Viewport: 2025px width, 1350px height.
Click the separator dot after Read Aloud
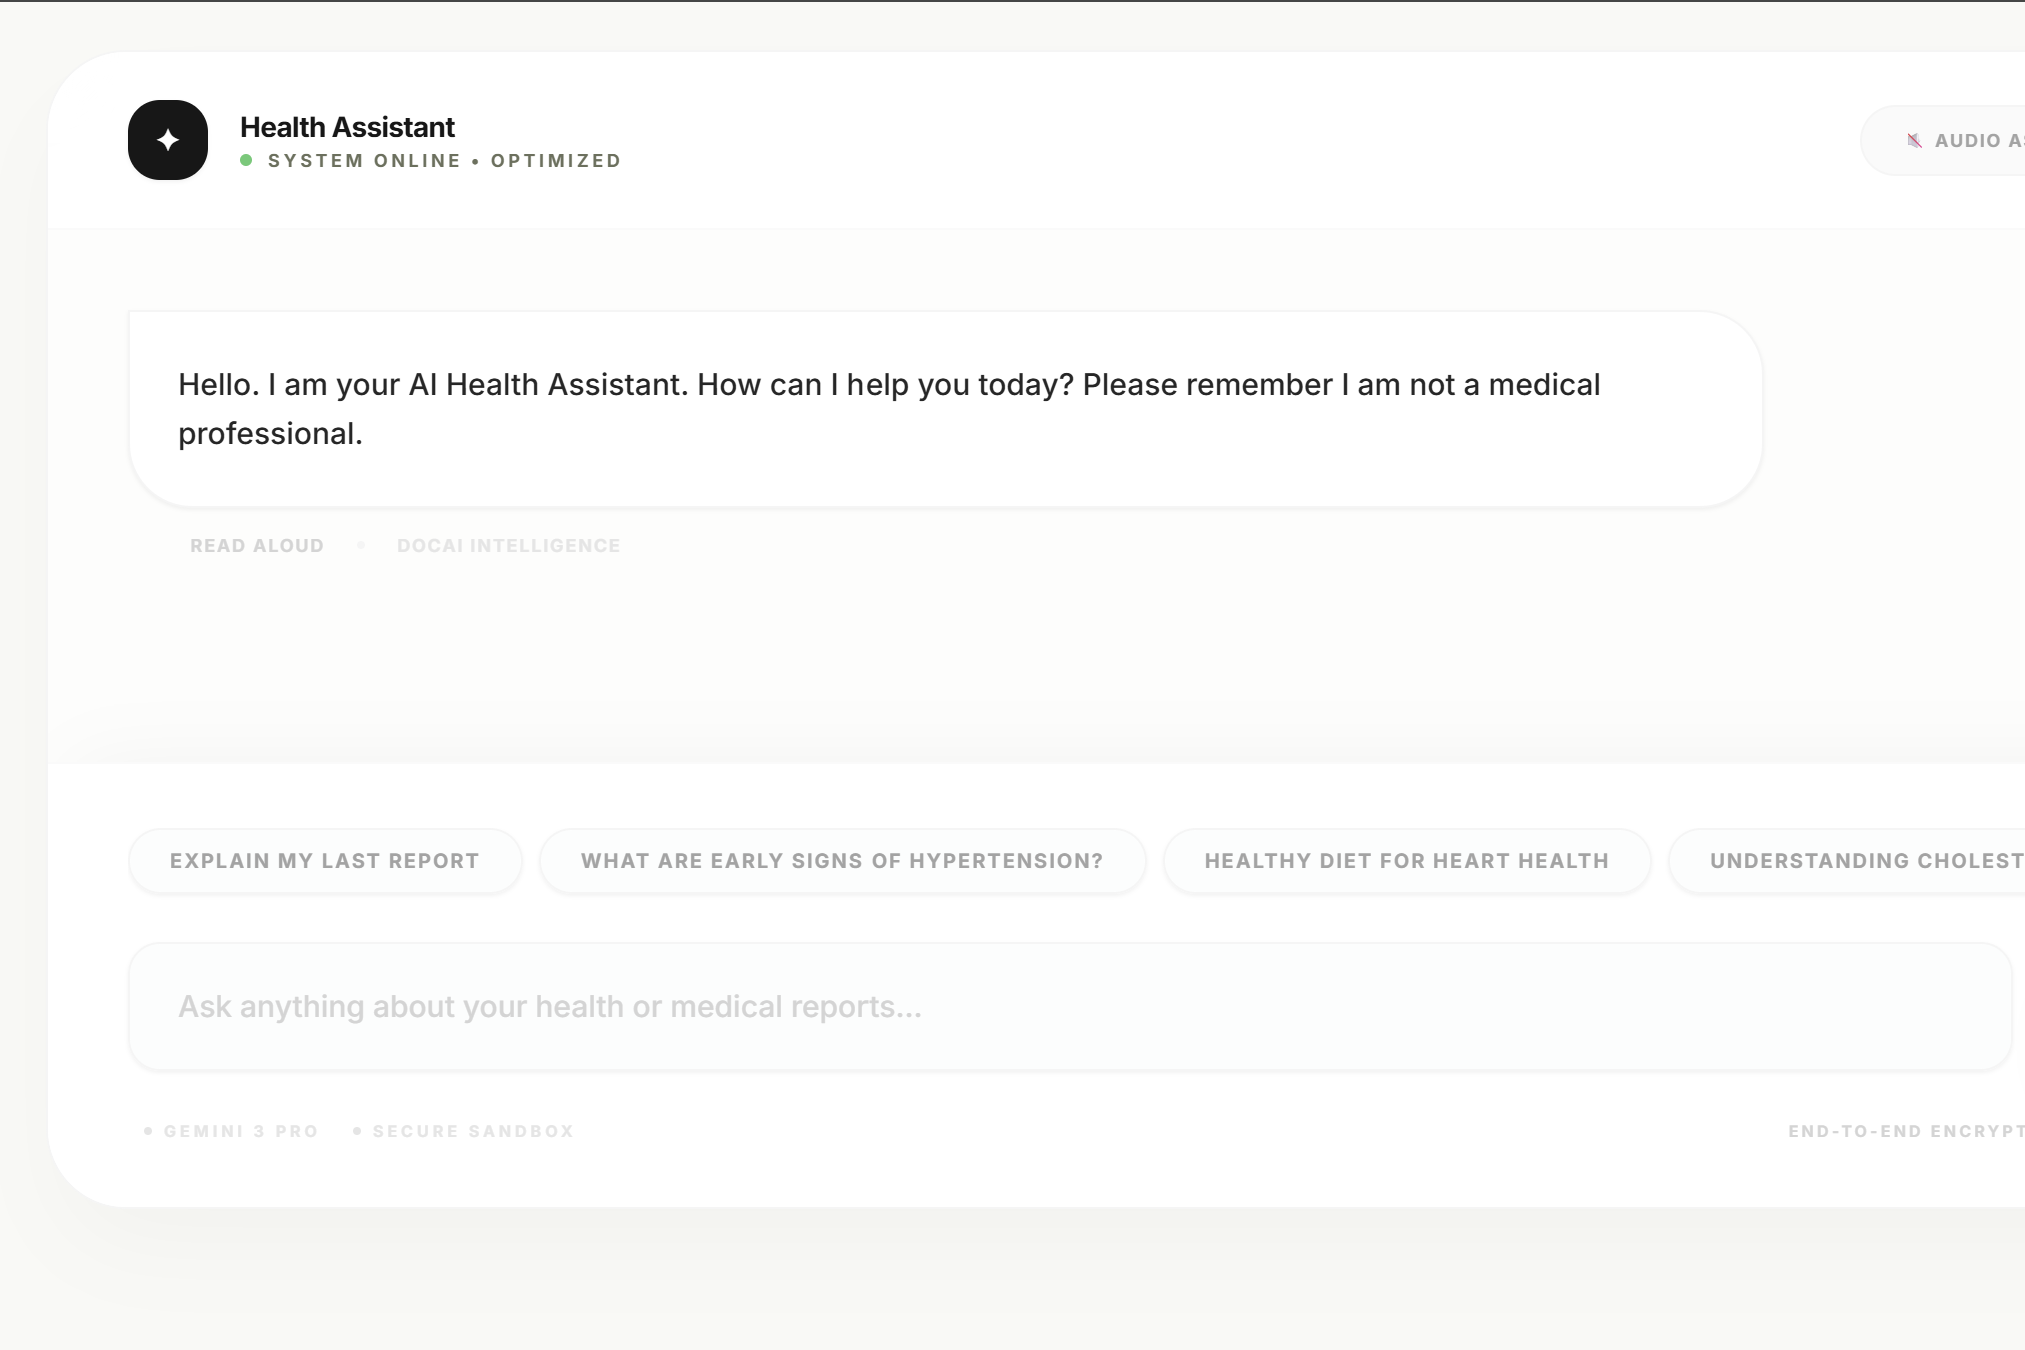[361, 545]
